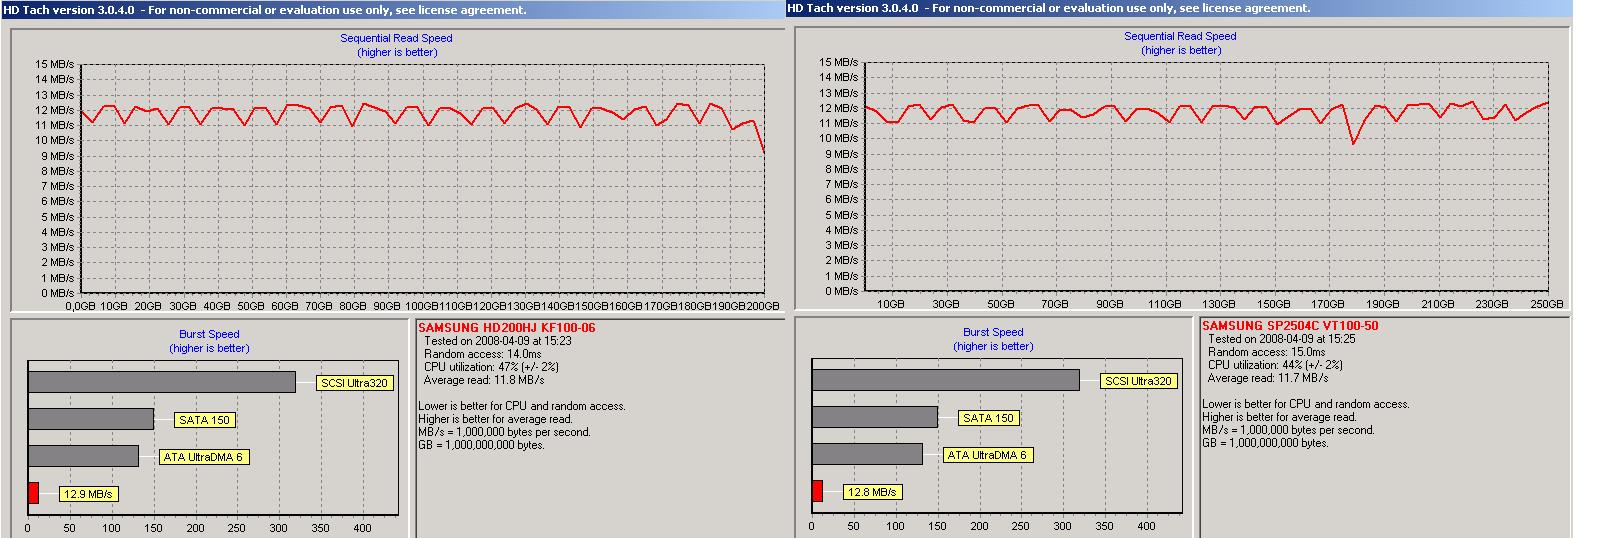Click the 200GB axis label on left graph
This screenshot has height=538, width=1618.
click(x=763, y=306)
